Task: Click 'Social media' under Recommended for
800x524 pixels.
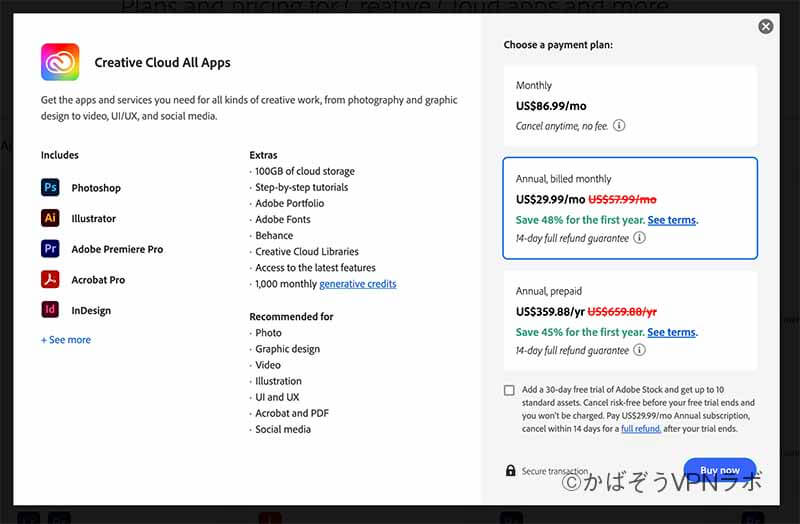Action: point(283,429)
